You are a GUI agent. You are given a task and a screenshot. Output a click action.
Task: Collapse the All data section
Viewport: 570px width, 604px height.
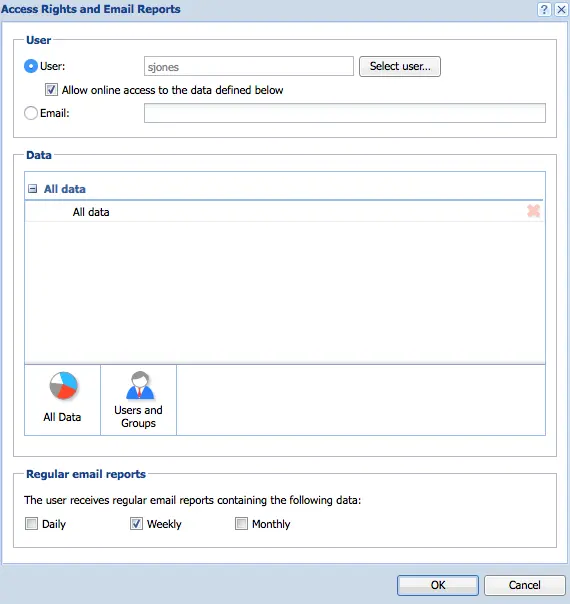pos(33,189)
